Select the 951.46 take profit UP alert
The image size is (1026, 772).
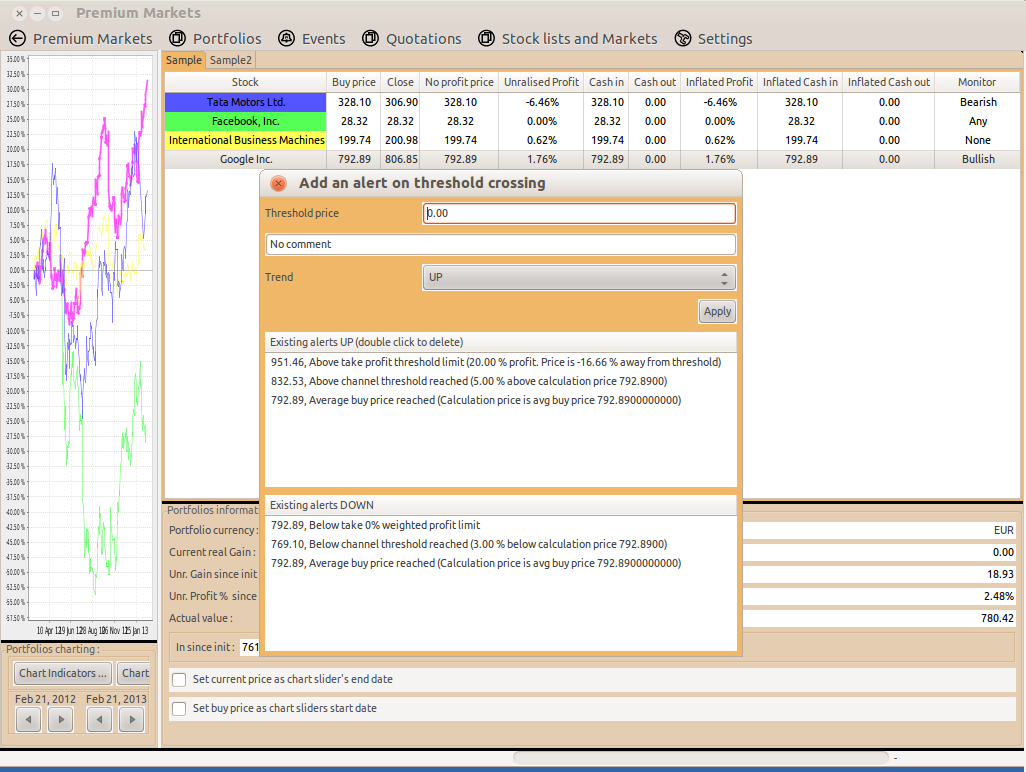click(501, 362)
